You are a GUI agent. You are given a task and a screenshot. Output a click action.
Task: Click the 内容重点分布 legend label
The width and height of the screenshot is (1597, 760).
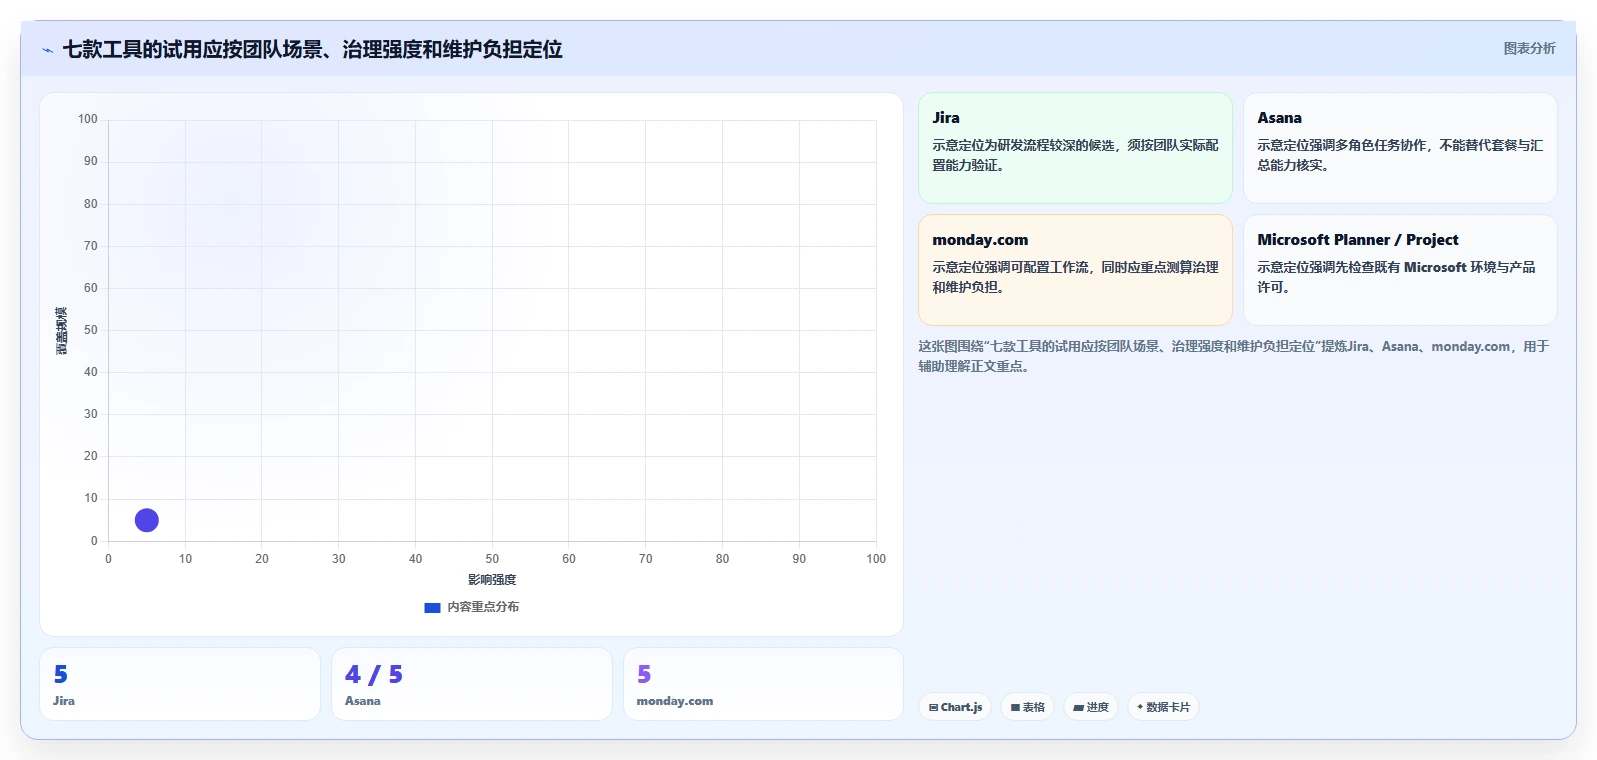483,607
